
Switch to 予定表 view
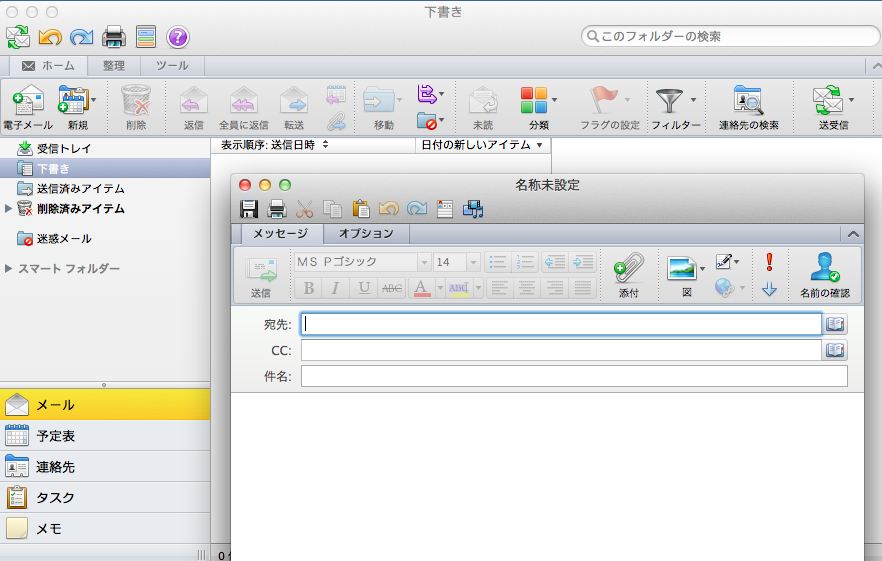[105, 436]
